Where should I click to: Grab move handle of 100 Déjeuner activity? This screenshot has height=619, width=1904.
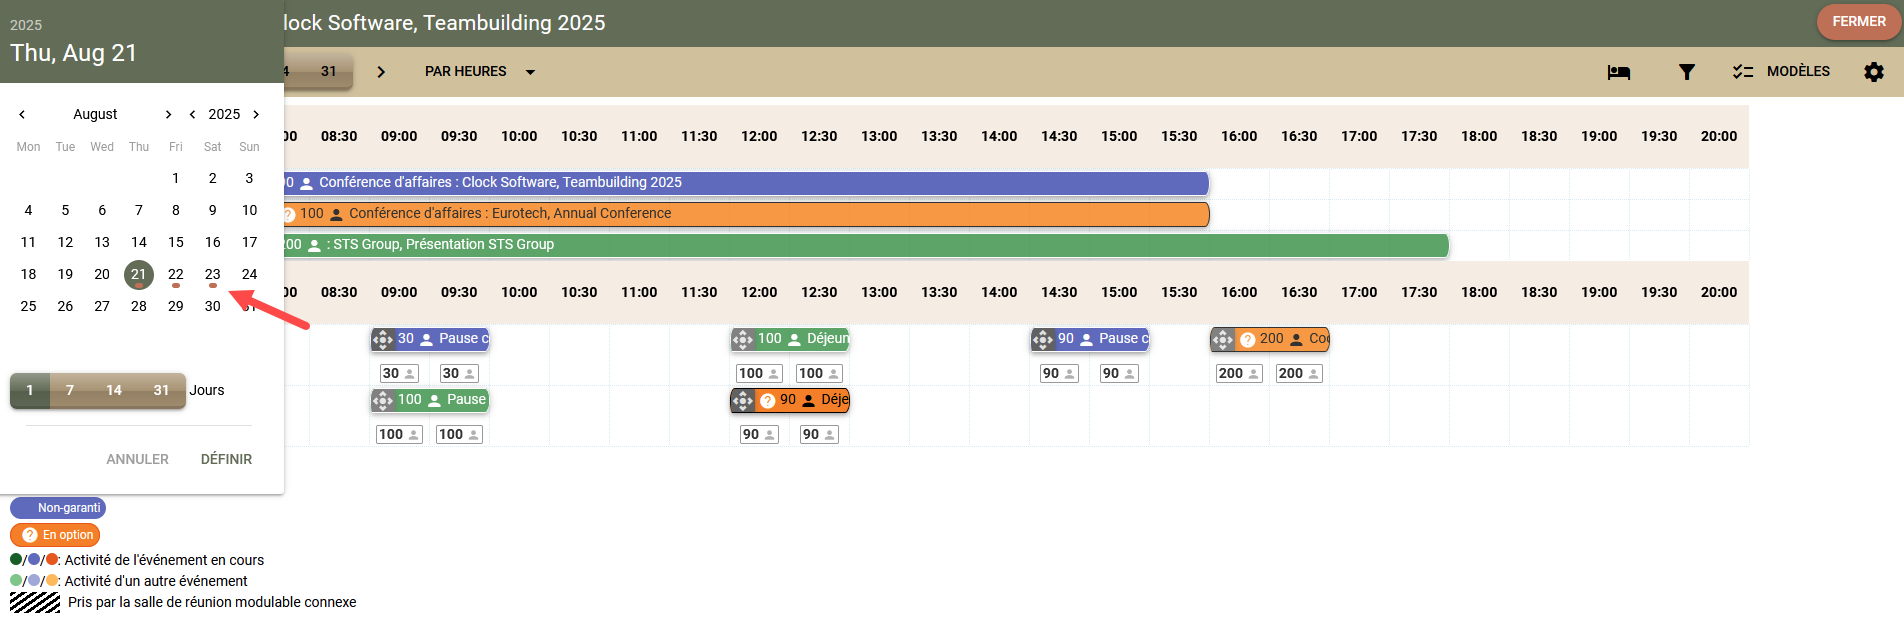tap(743, 340)
